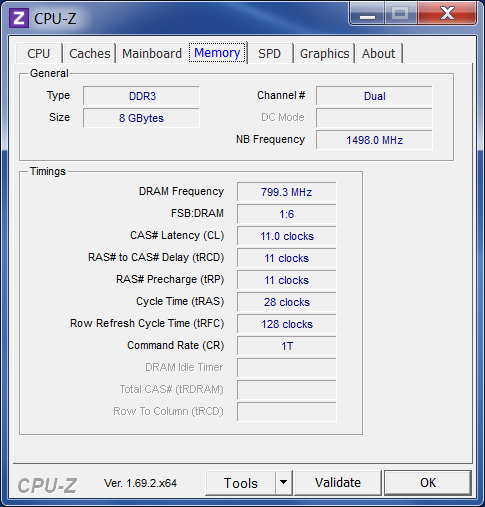Click the Validate button
The image size is (485, 507).
tap(338, 483)
